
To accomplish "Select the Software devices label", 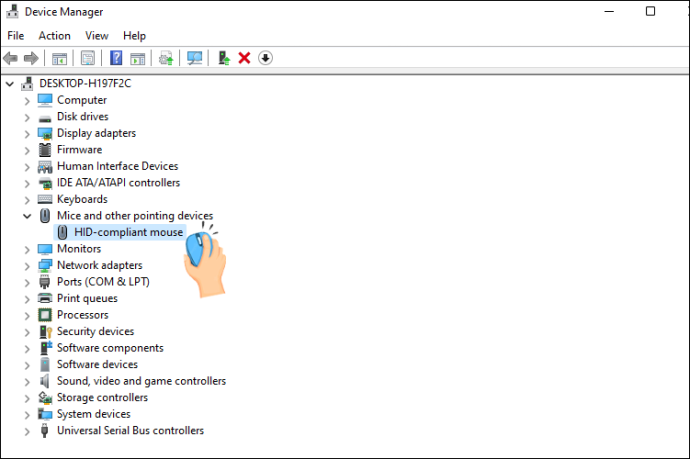I will coord(97,364).
